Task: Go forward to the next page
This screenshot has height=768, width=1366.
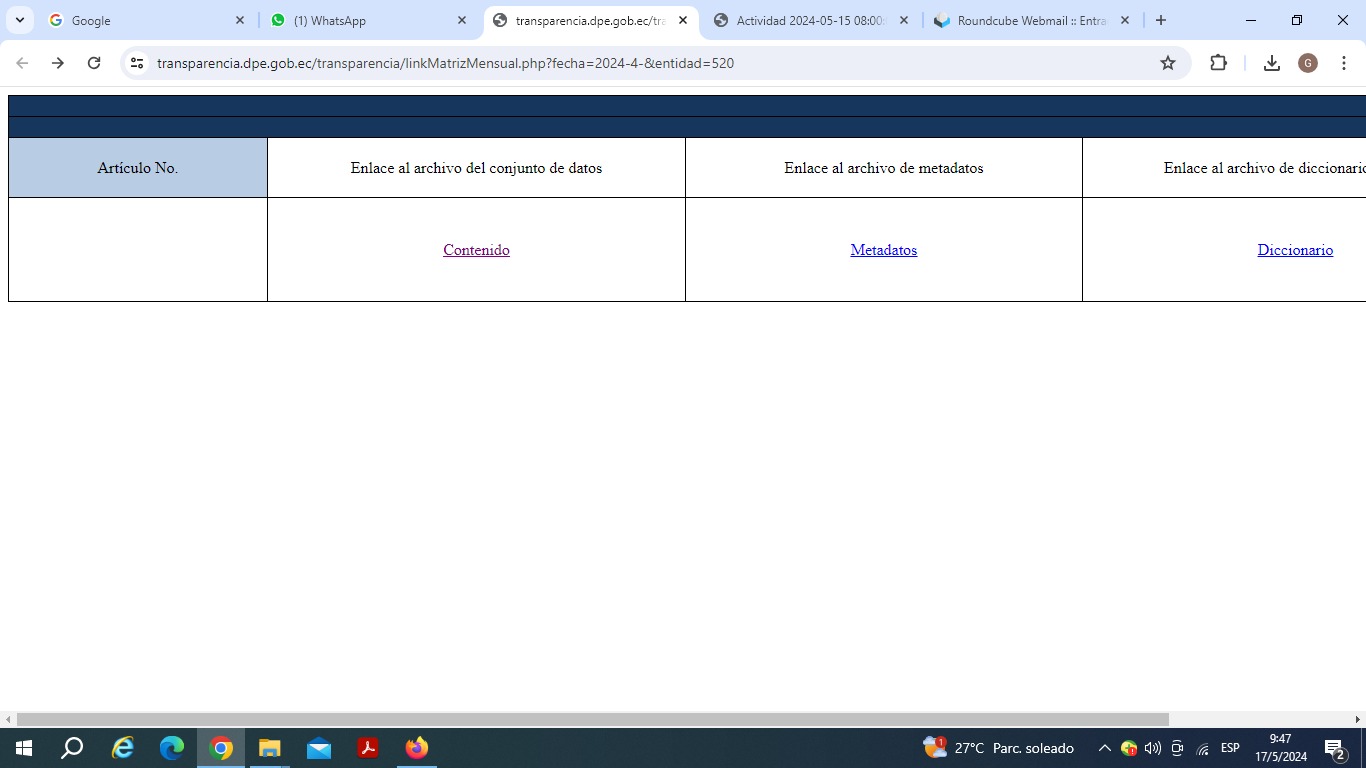Action: (58, 63)
